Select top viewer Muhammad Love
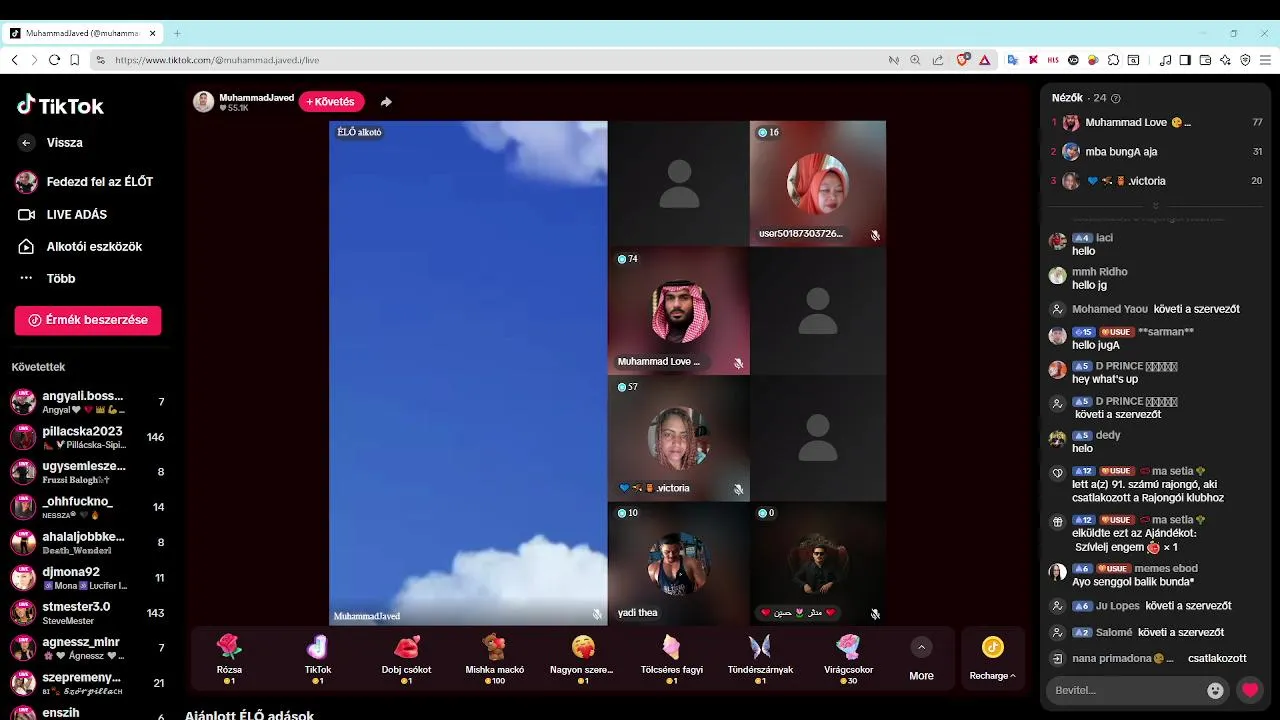1280x720 pixels. [x=1156, y=122]
